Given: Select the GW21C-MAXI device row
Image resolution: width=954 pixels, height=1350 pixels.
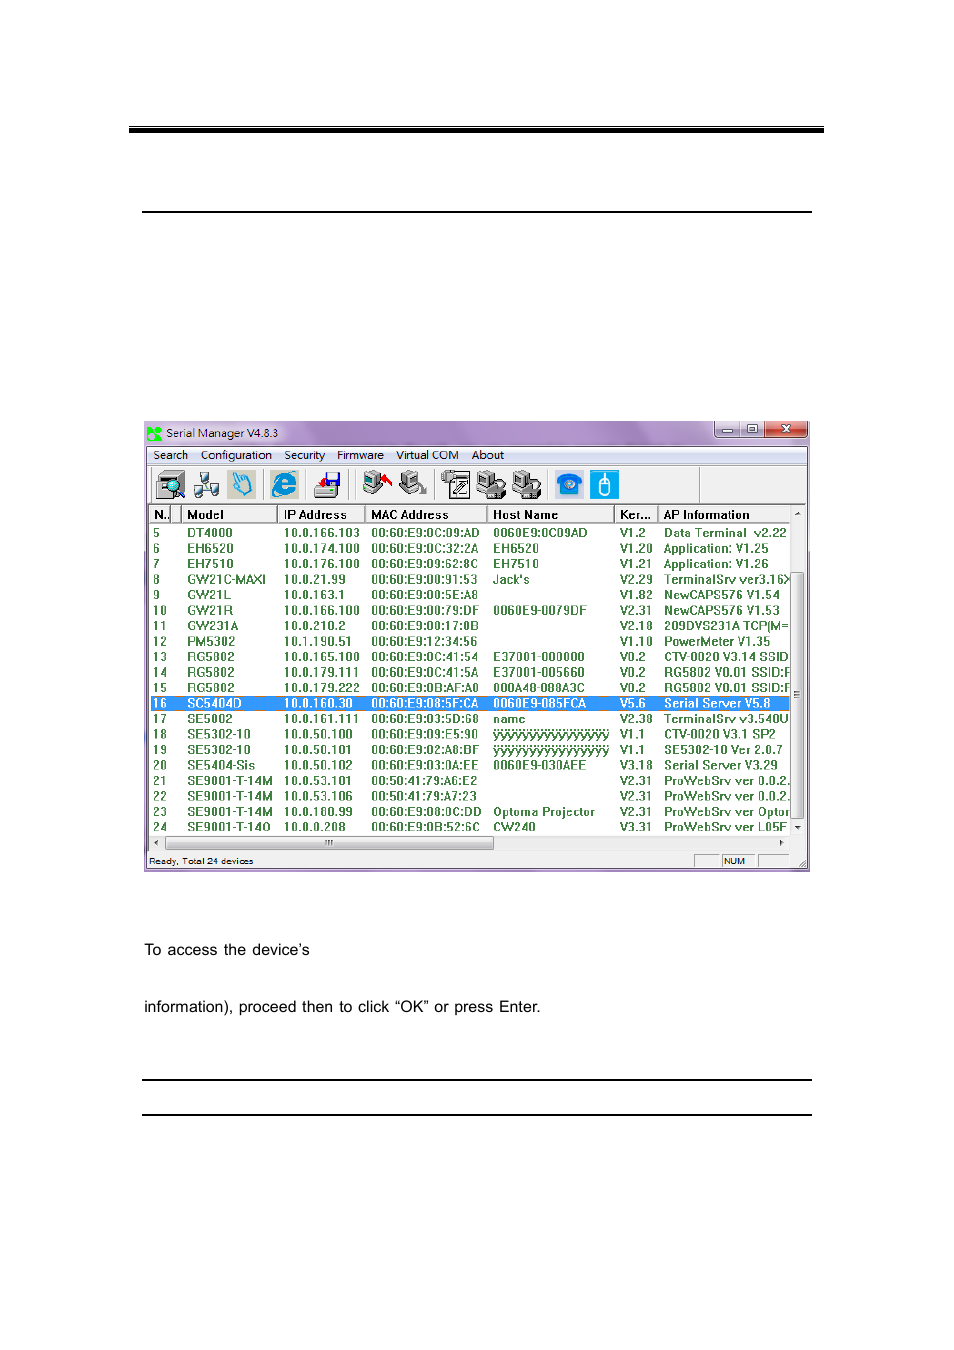Looking at the screenshot, I should point(470,579).
